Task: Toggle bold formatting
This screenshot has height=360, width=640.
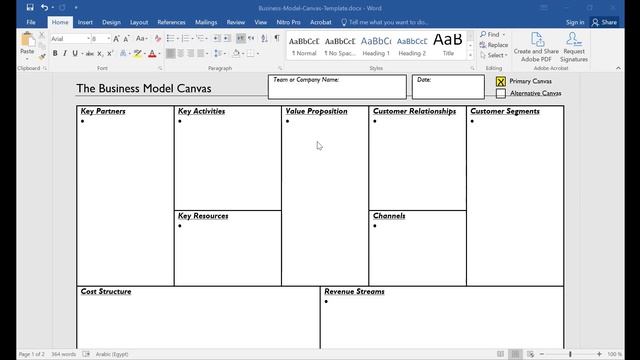Action: coord(55,53)
